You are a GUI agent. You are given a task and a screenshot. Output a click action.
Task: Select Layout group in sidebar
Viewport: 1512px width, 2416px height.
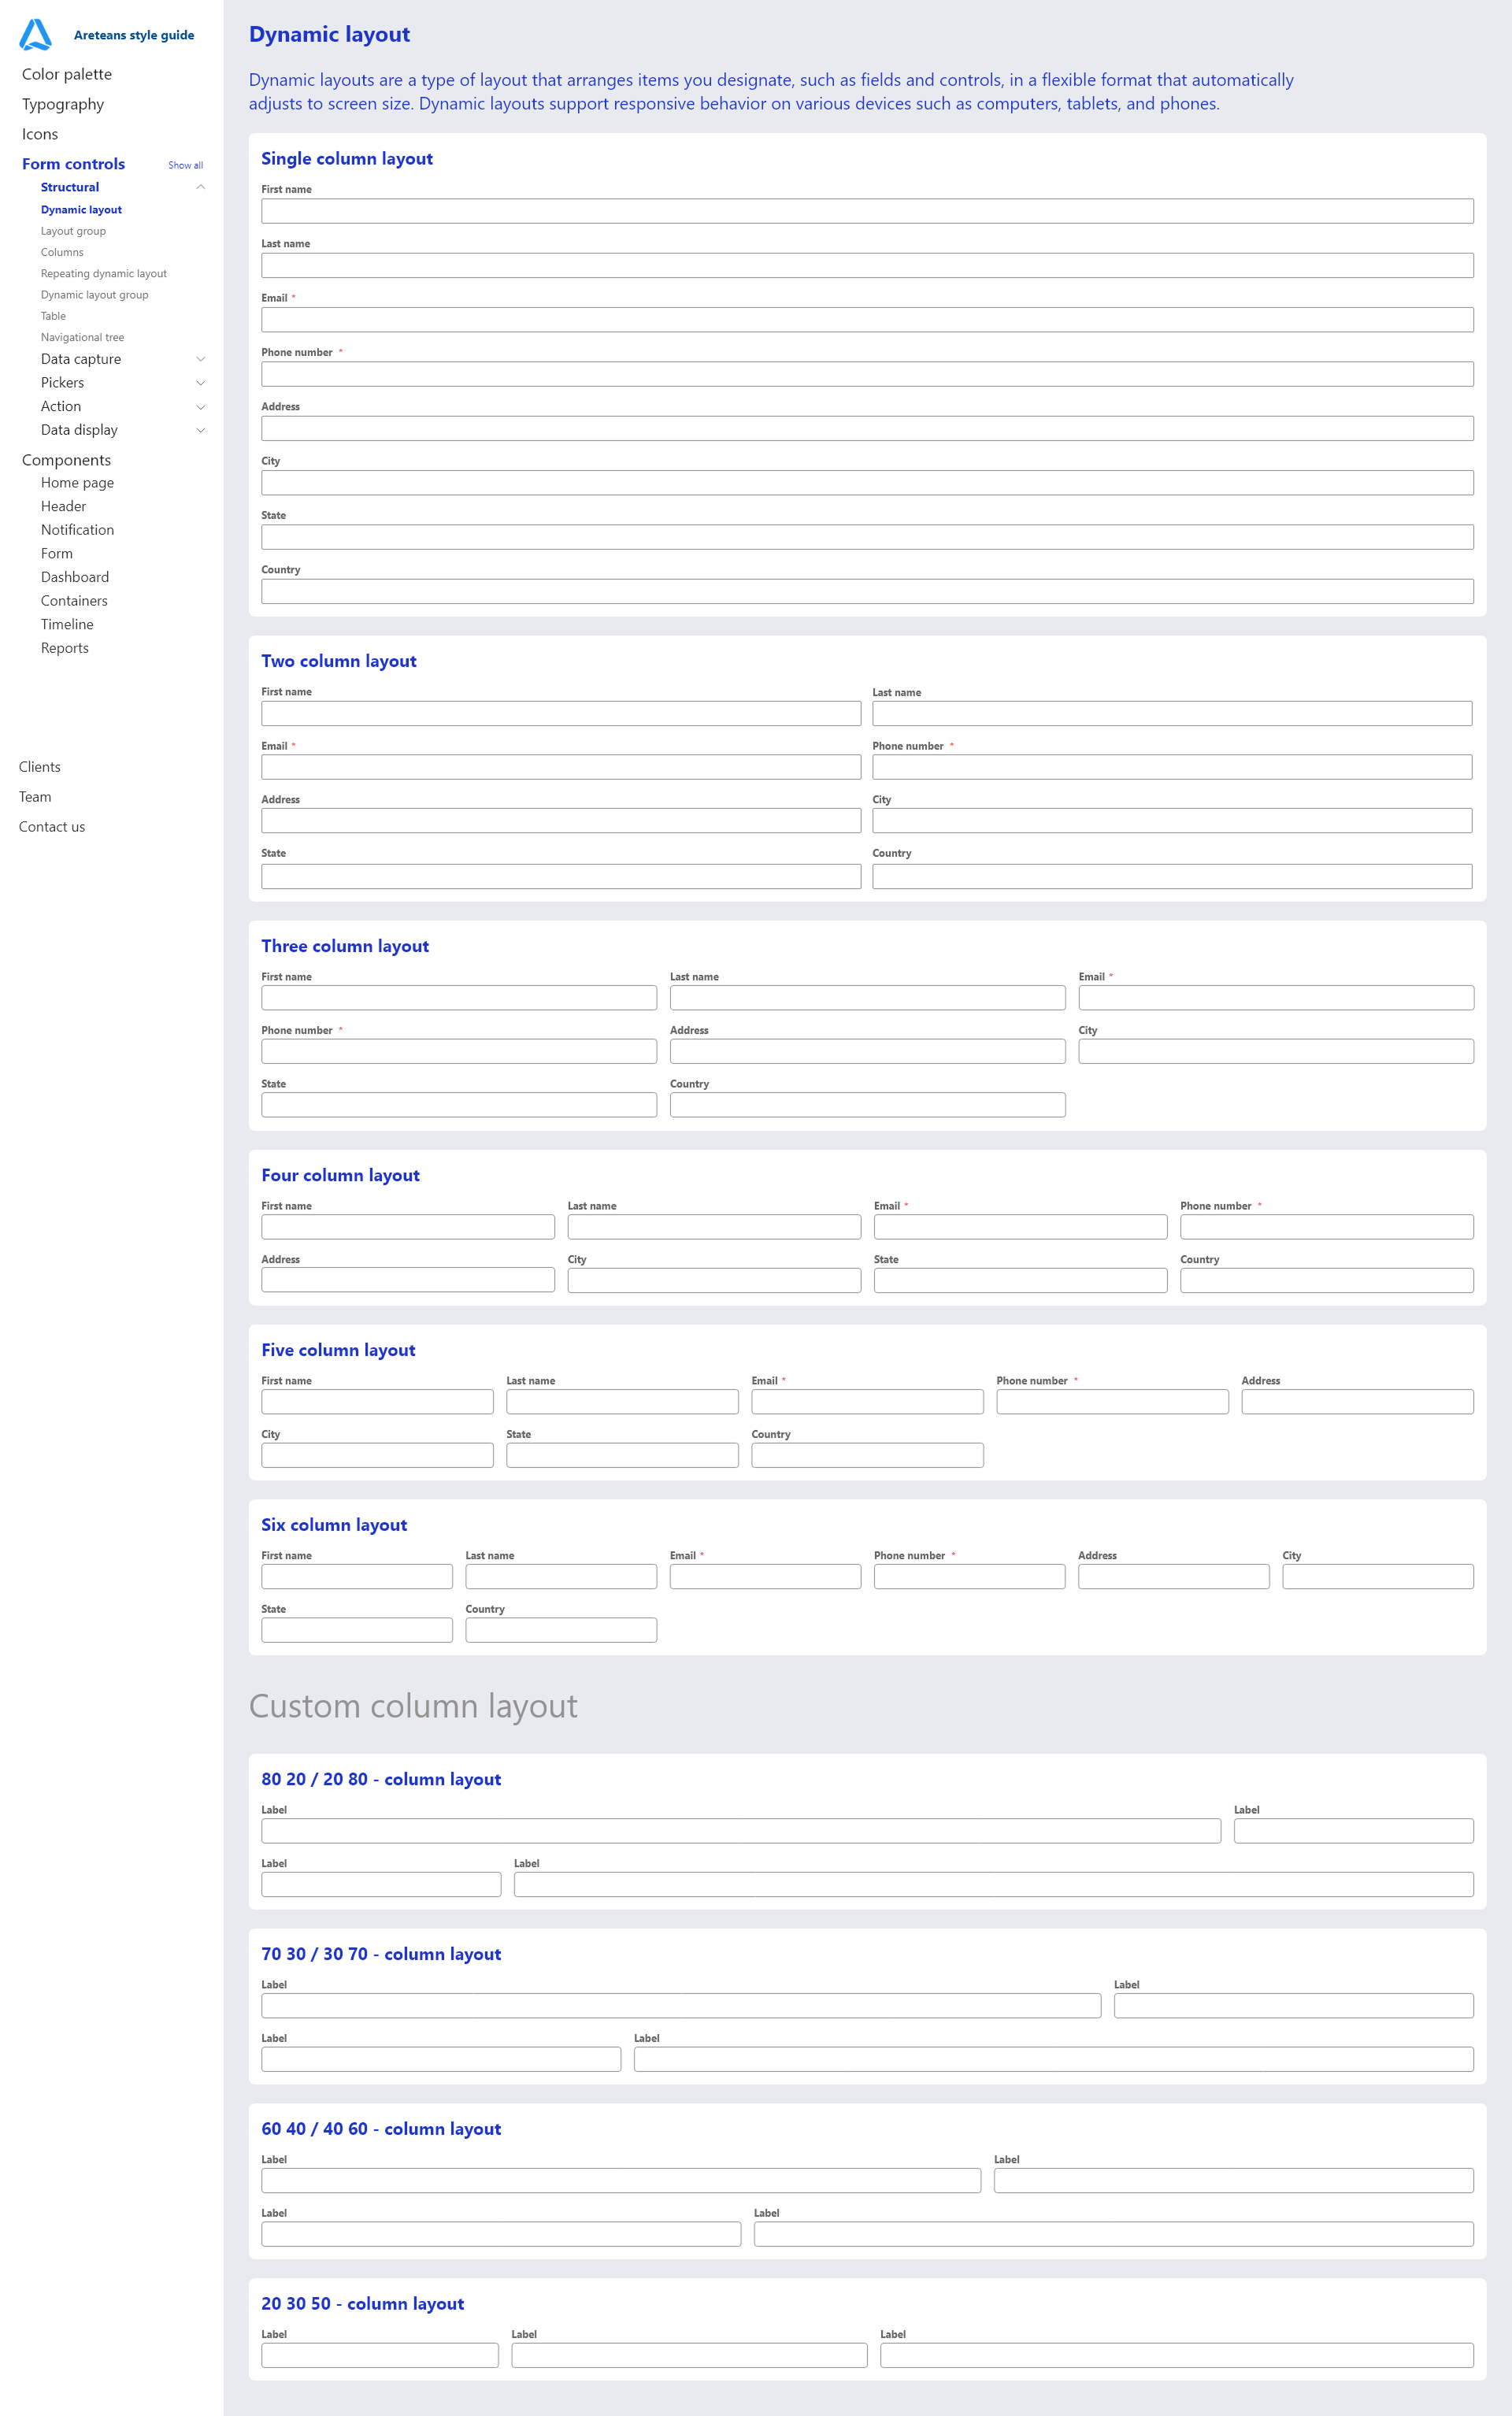click(x=73, y=231)
